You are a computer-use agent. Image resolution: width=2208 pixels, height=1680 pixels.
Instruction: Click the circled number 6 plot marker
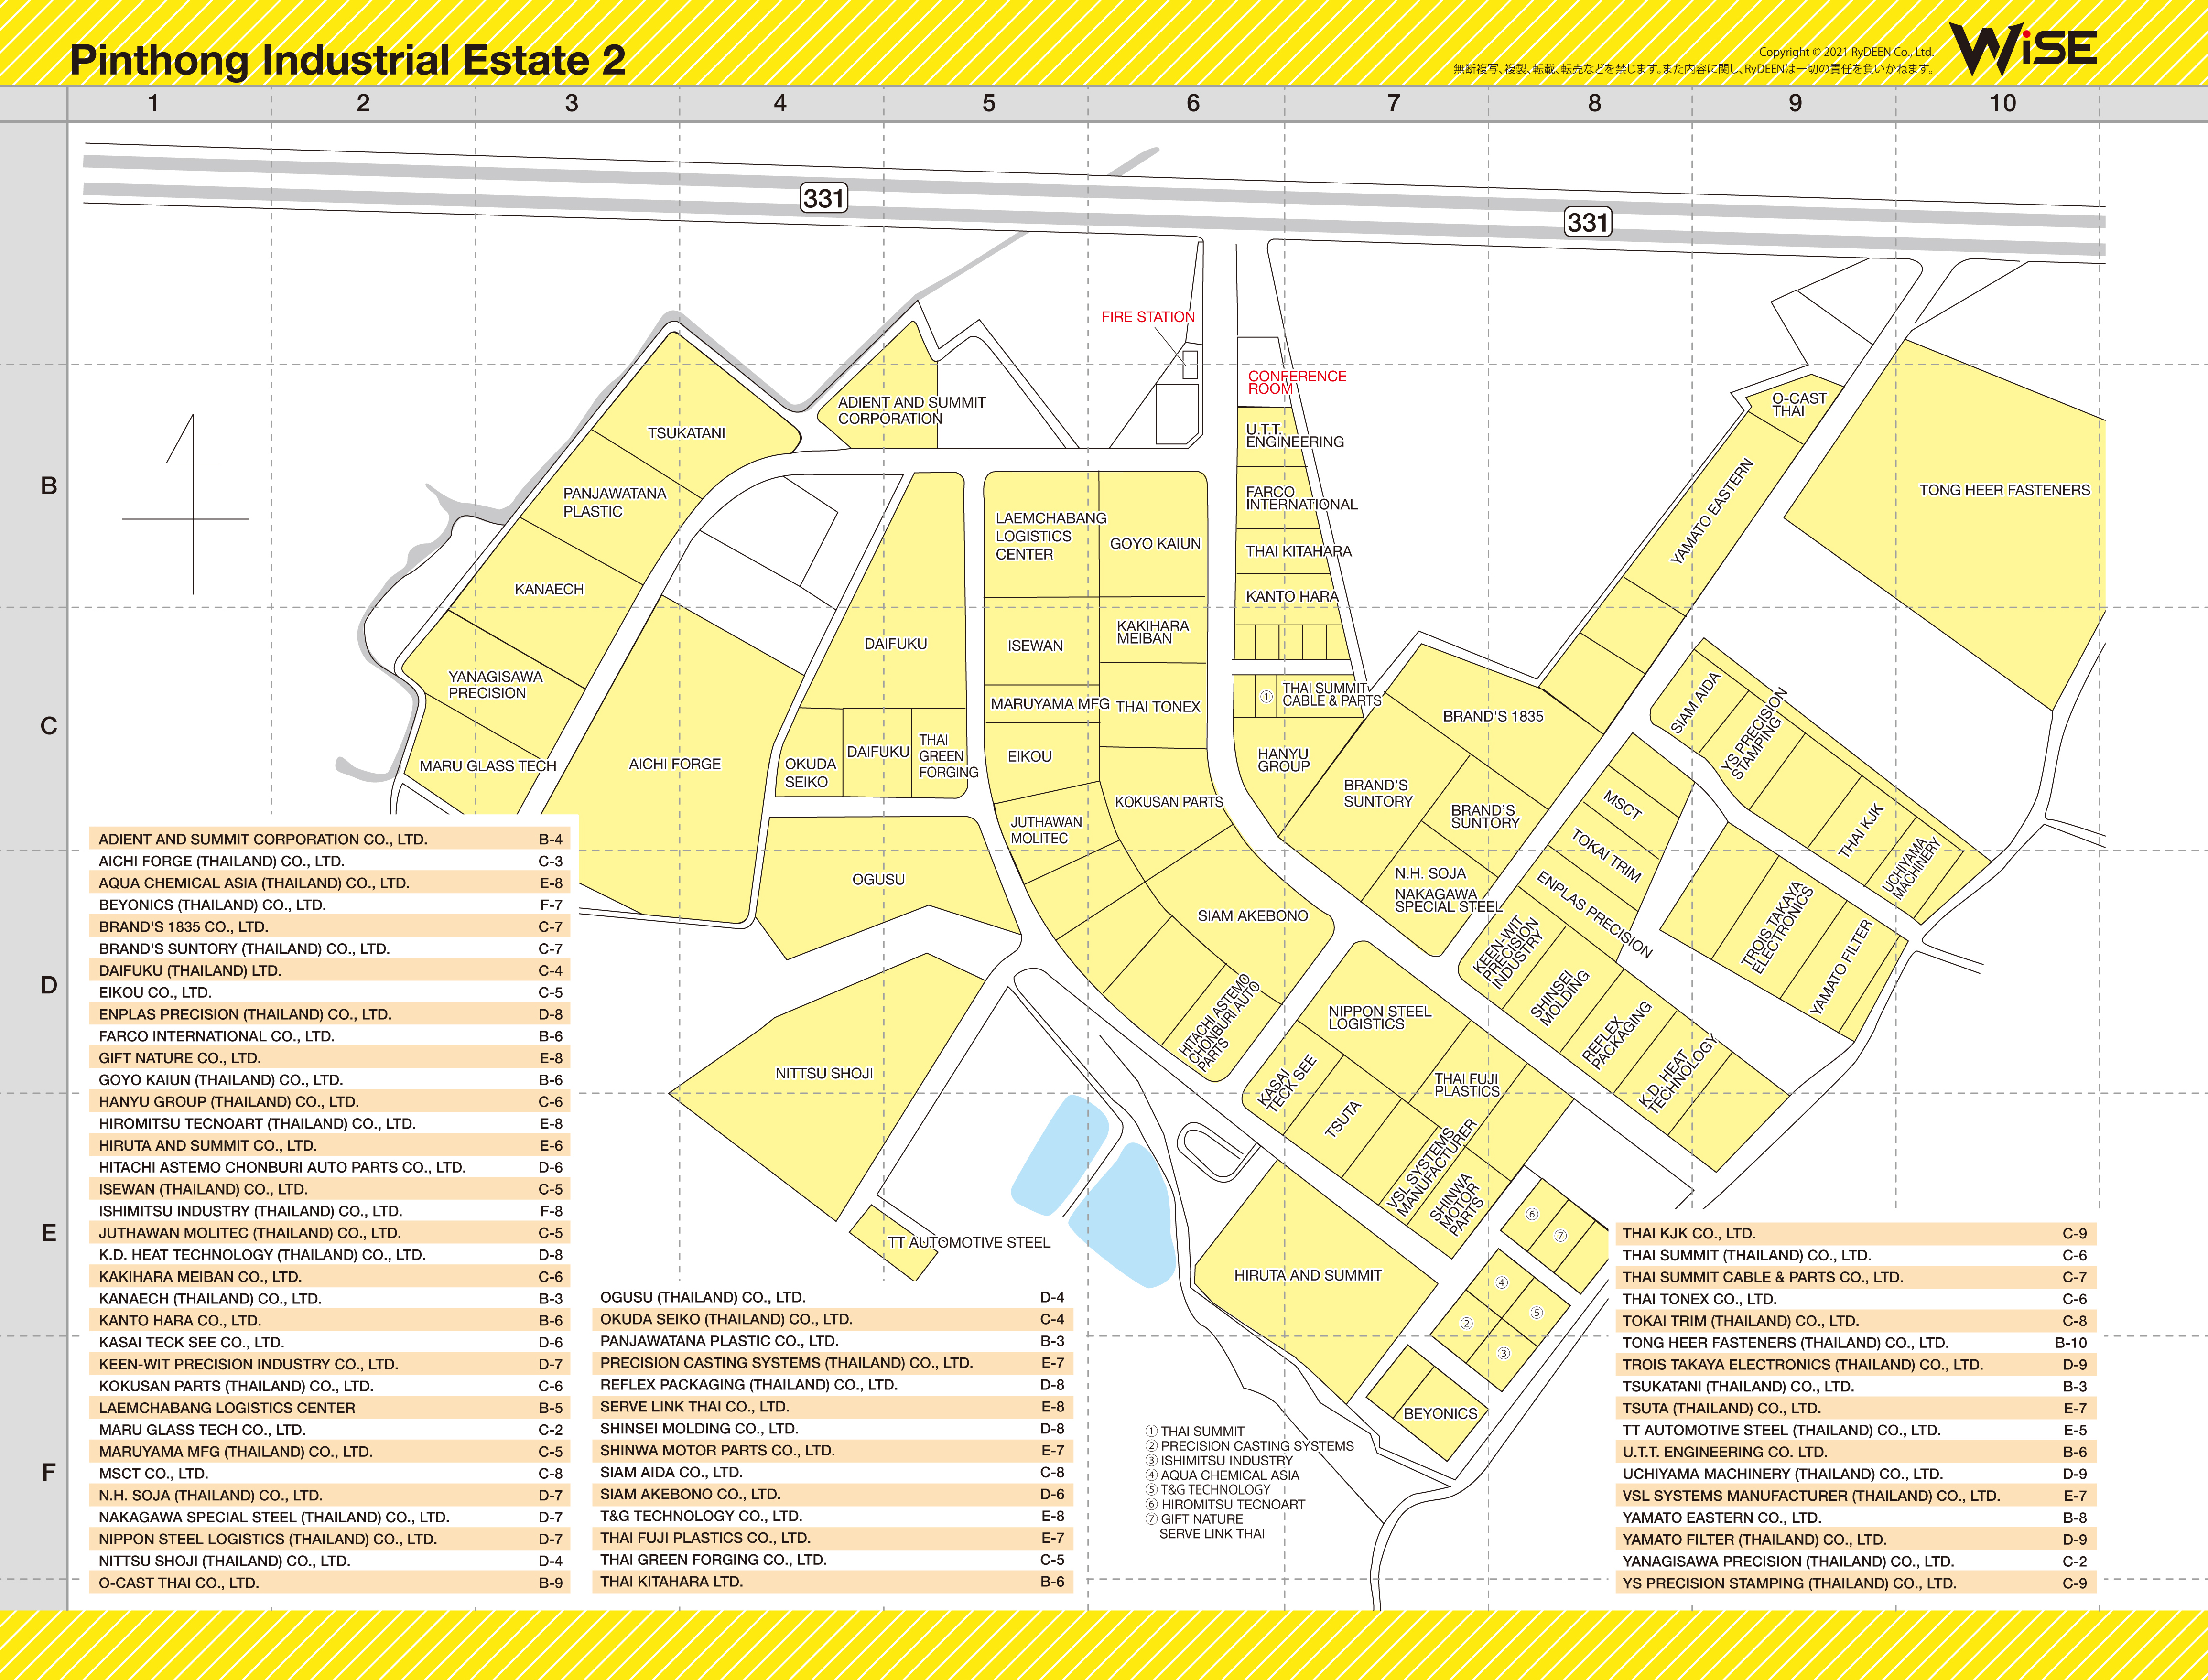[1532, 1214]
